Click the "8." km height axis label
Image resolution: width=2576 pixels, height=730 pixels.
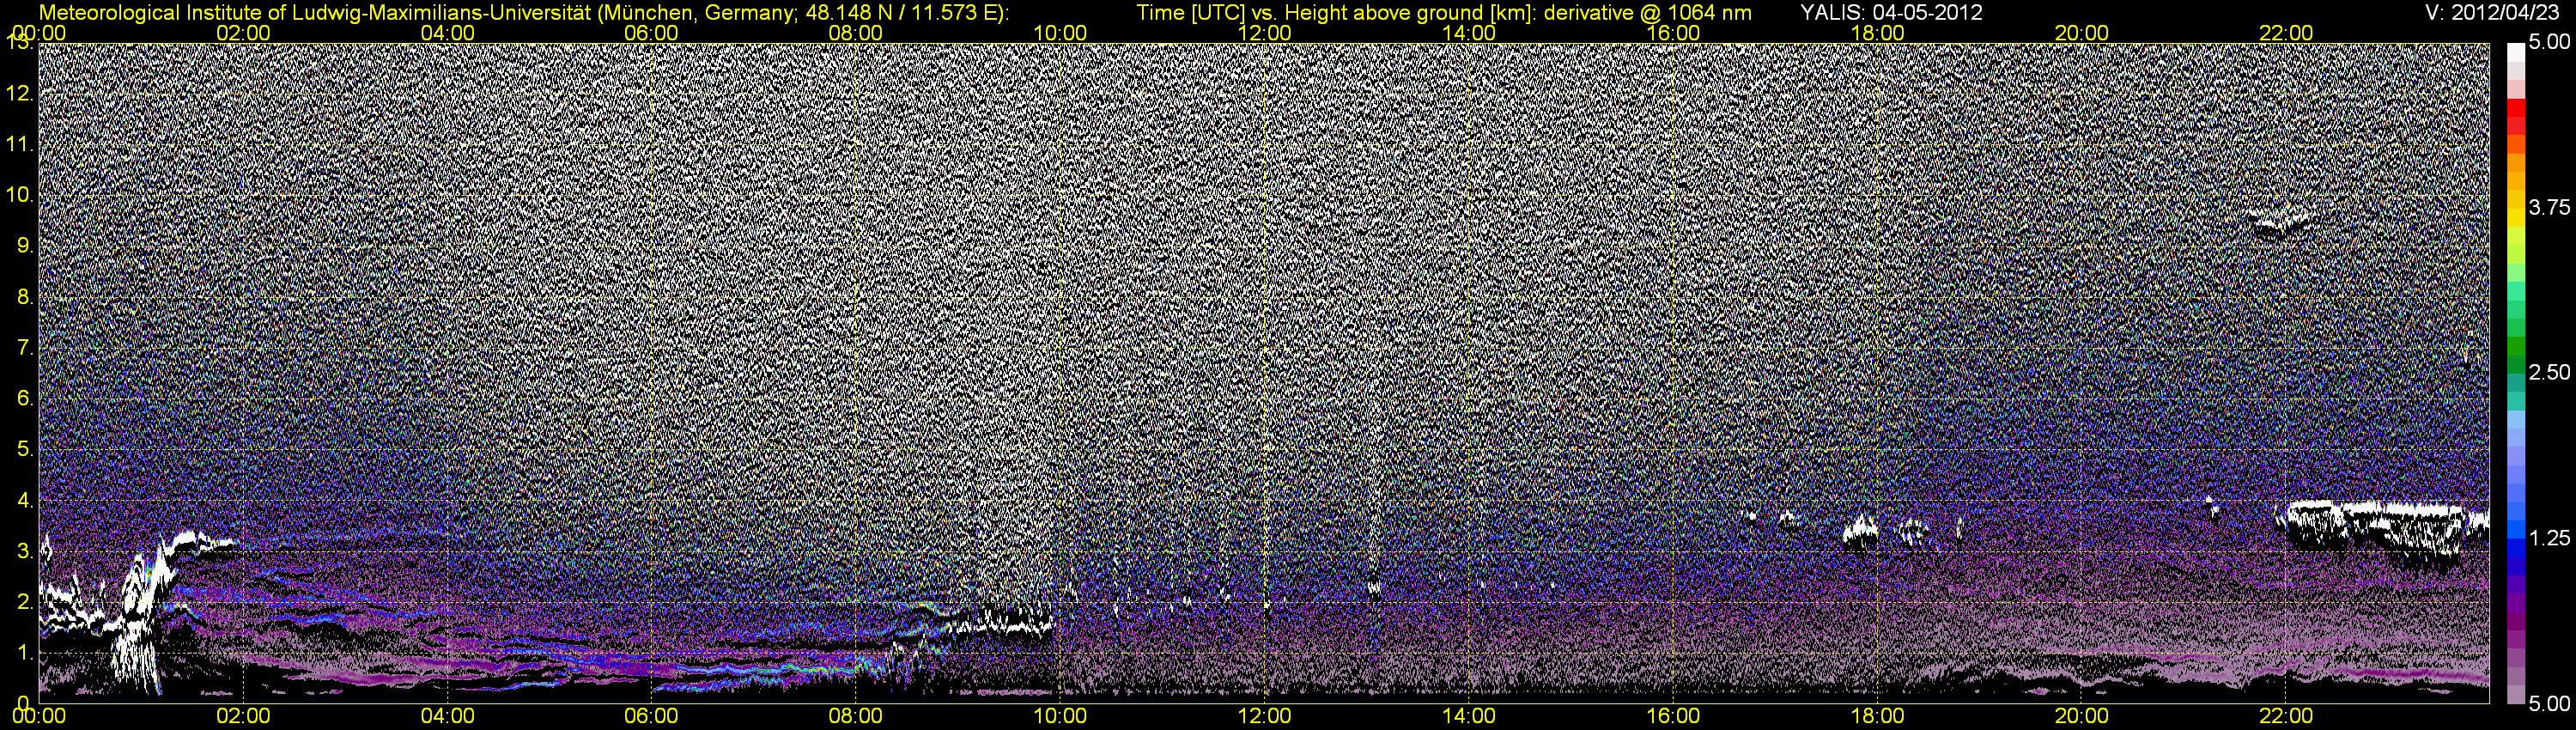[25, 297]
